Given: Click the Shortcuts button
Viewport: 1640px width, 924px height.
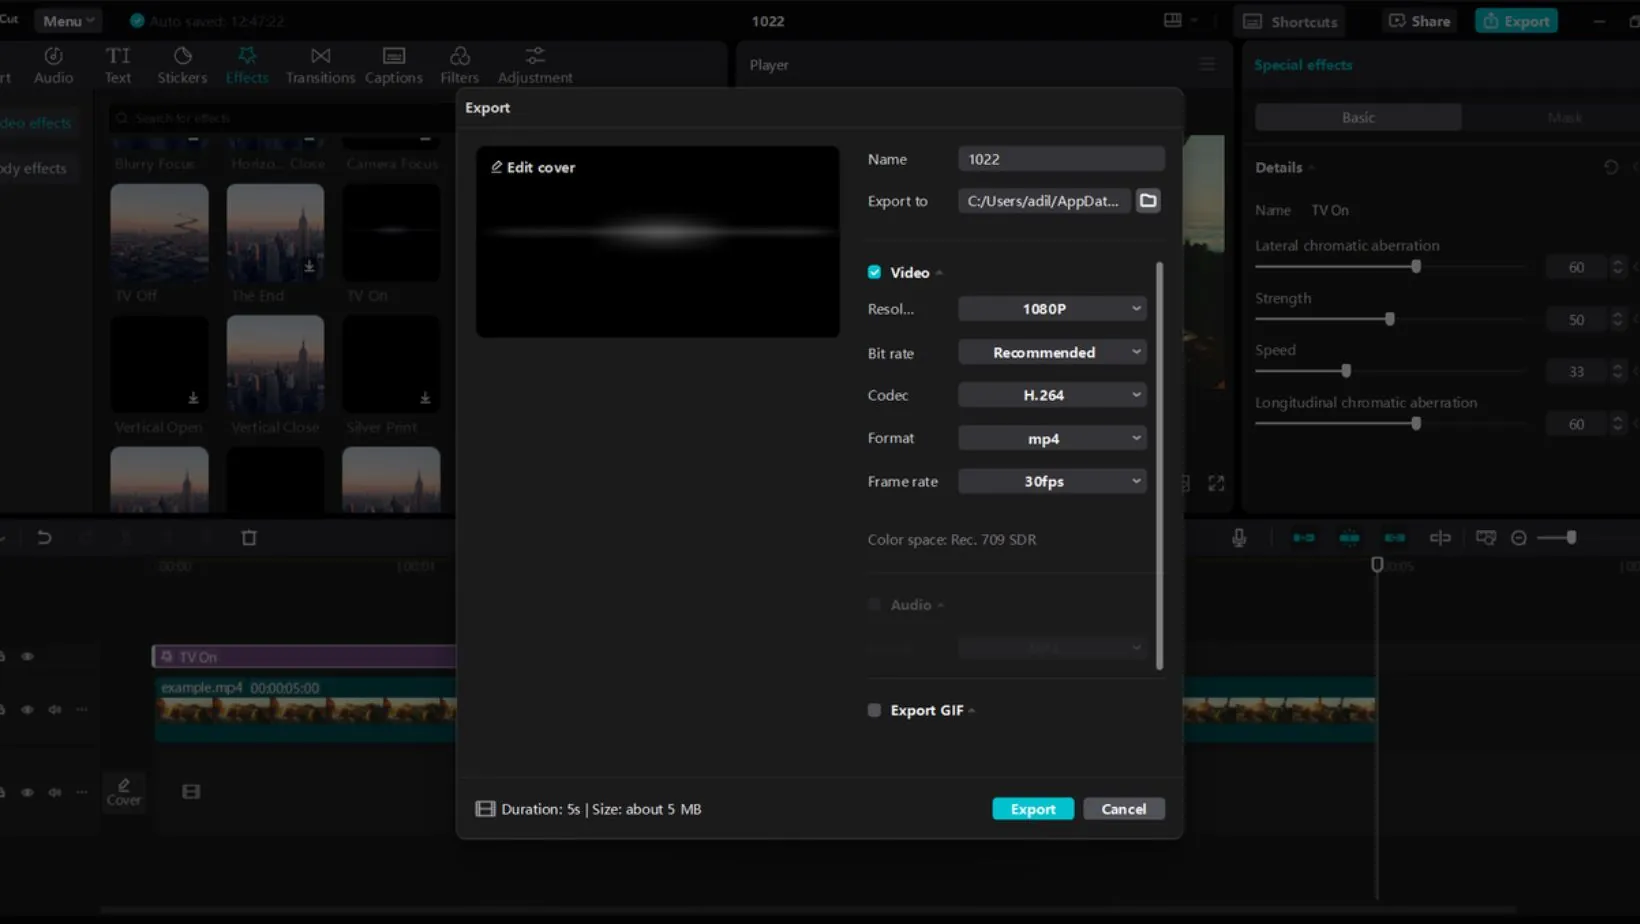Looking at the screenshot, I should tap(1290, 20).
